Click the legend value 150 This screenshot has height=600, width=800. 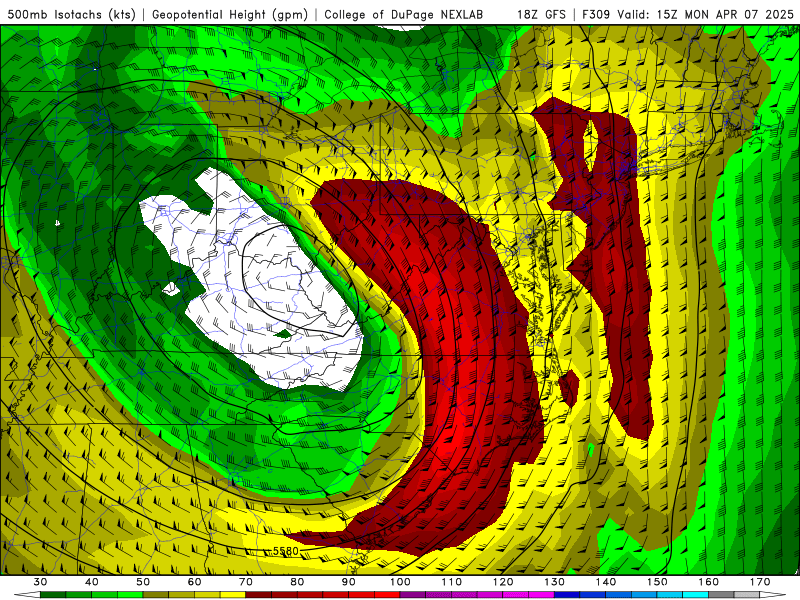pyautogui.click(x=658, y=582)
